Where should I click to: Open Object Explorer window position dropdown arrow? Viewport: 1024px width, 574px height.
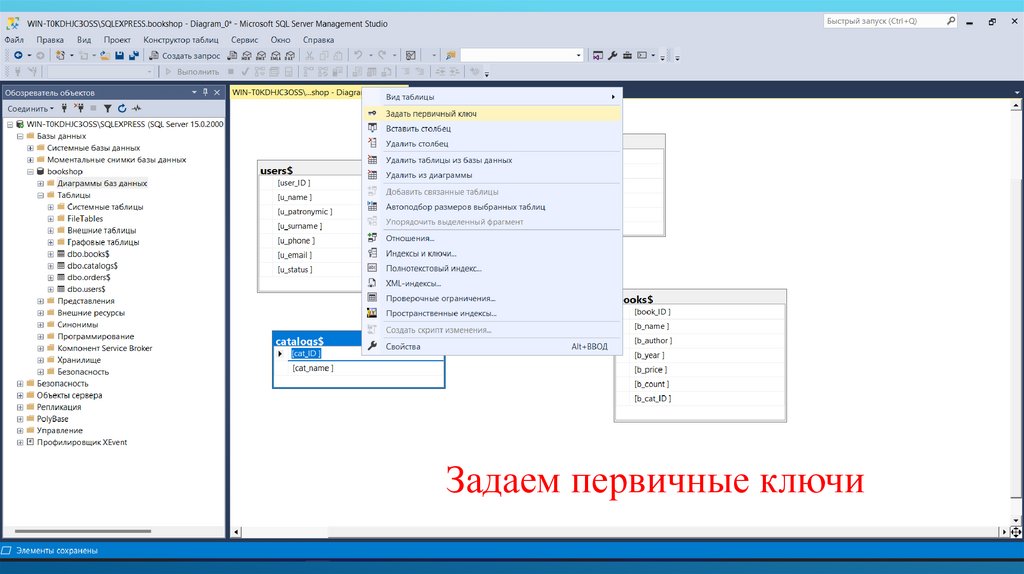click(194, 93)
